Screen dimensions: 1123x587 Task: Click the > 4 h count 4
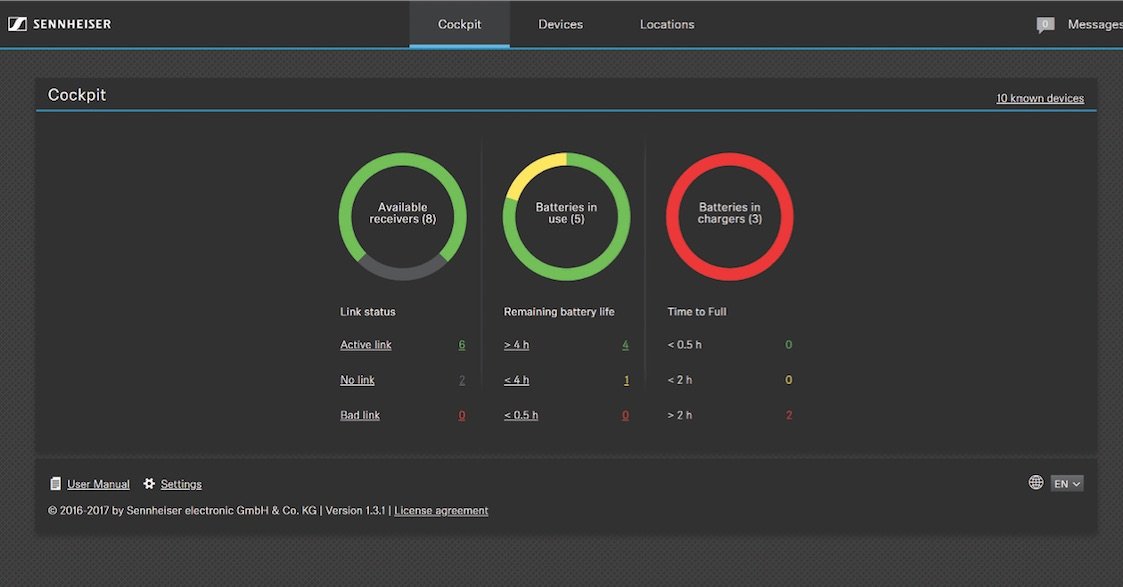point(625,344)
